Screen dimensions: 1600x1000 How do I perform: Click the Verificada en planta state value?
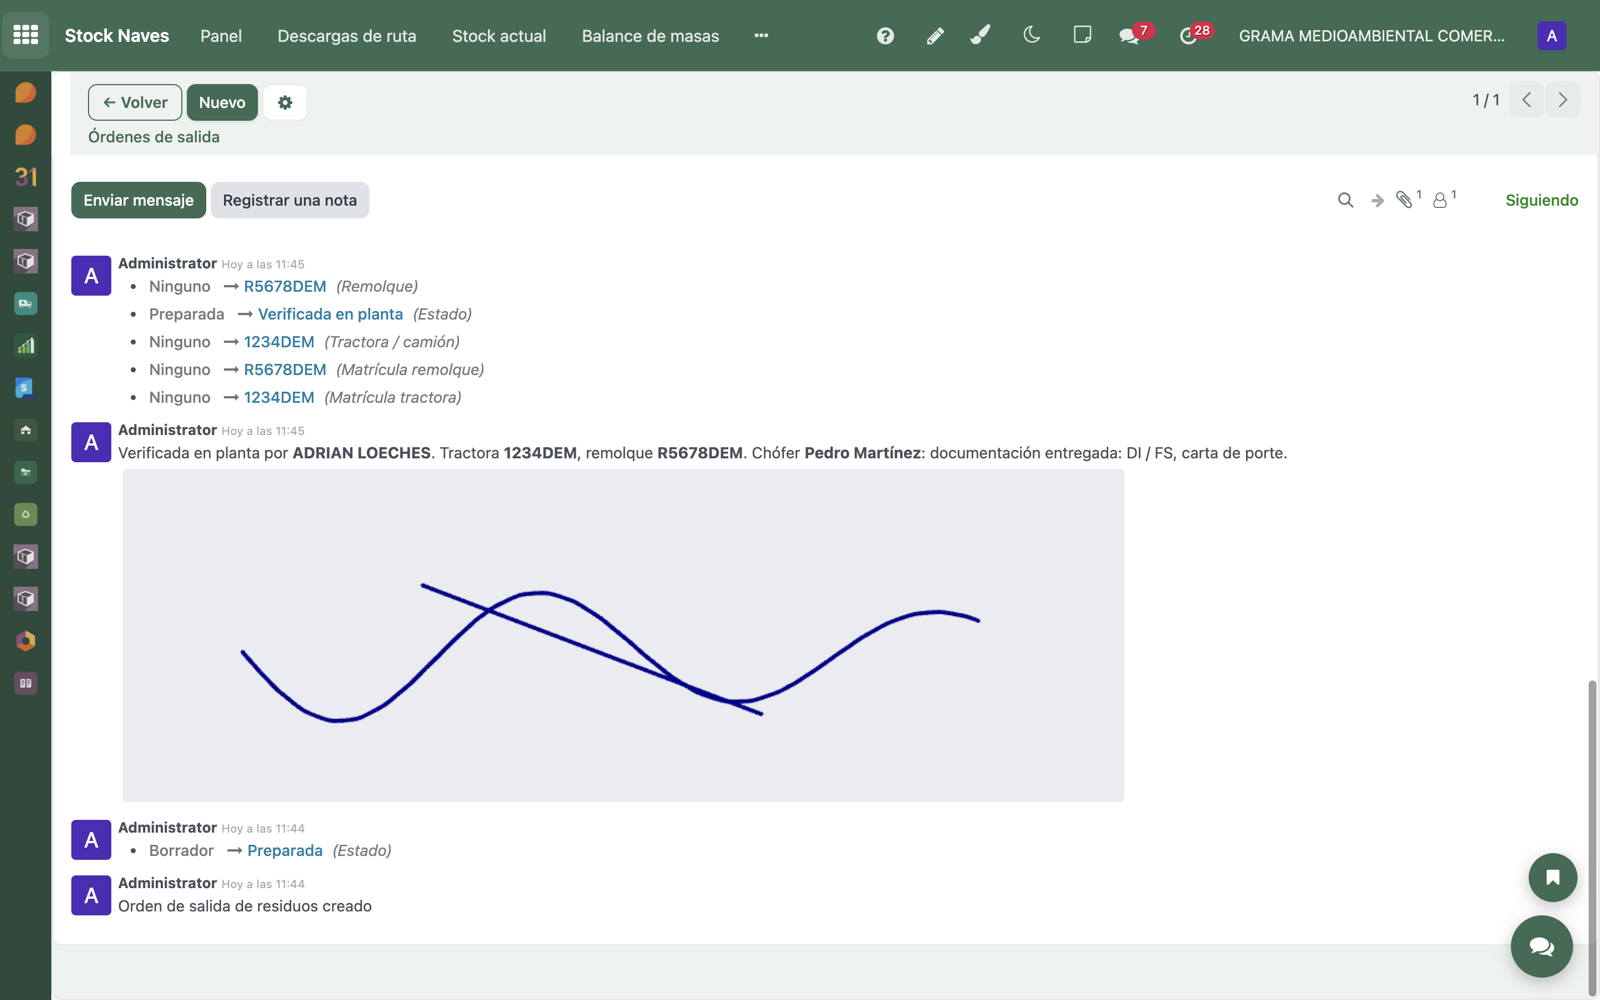pyautogui.click(x=330, y=314)
